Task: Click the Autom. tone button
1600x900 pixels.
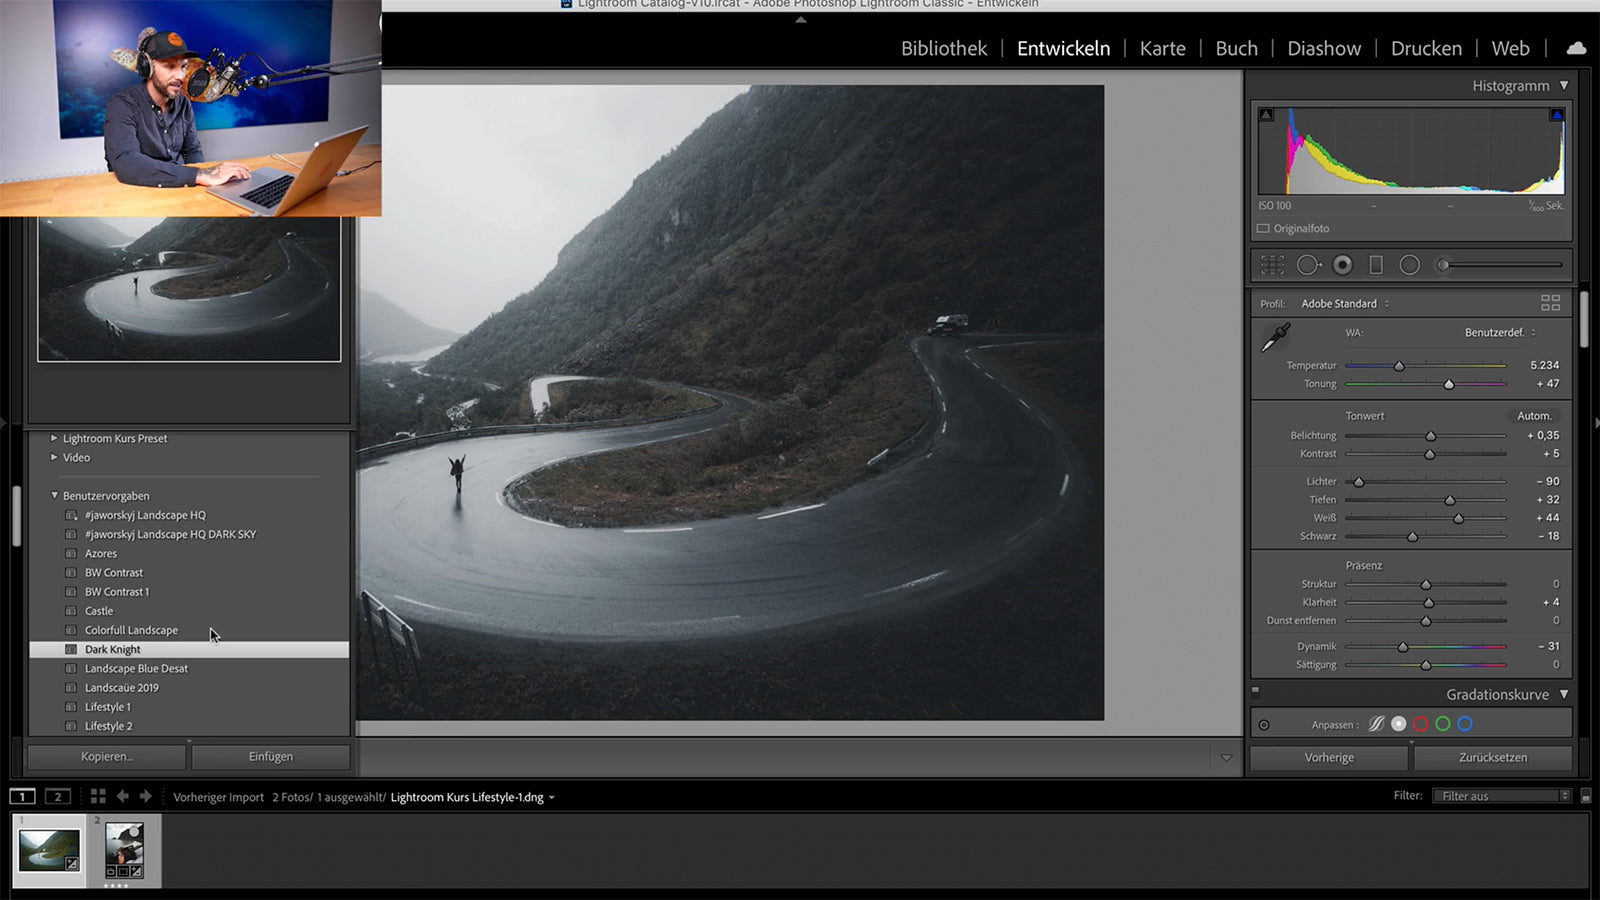Action: tap(1534, 416)
